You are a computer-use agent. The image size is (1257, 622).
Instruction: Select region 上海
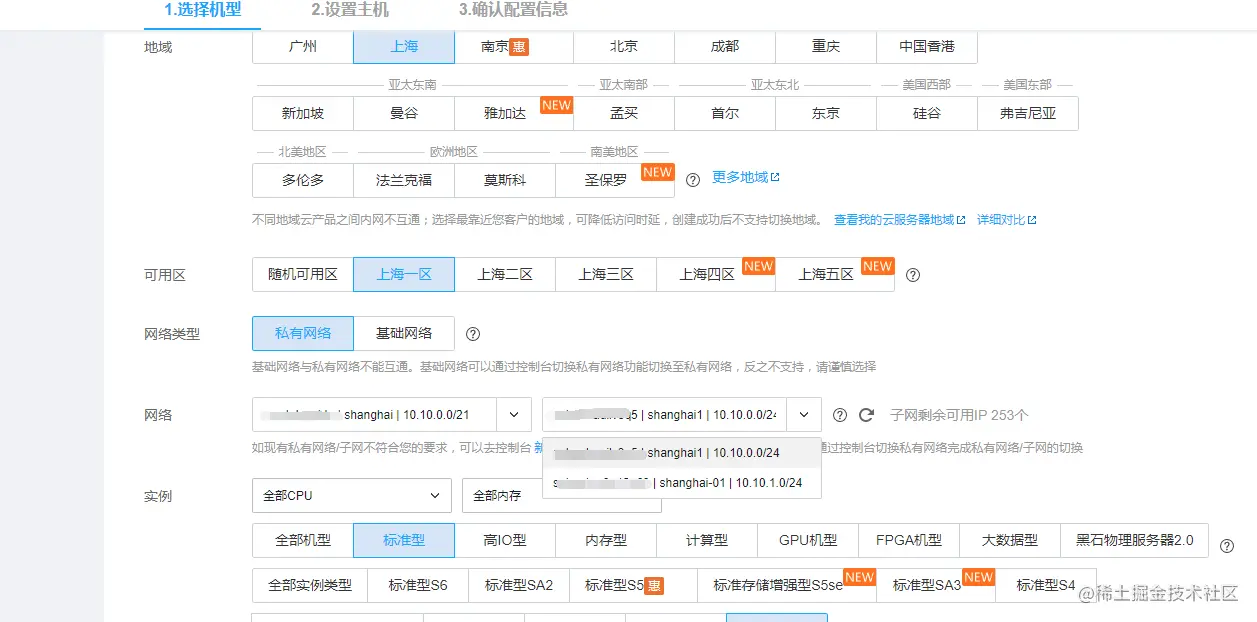click(x=404, y=46)
